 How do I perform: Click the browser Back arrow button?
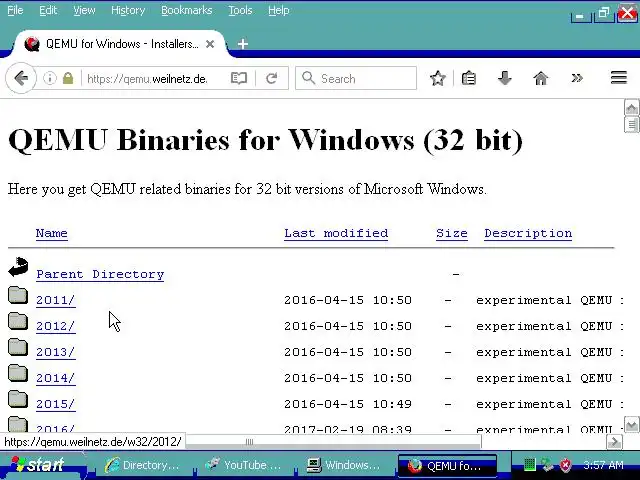click(x=21, y=78)
